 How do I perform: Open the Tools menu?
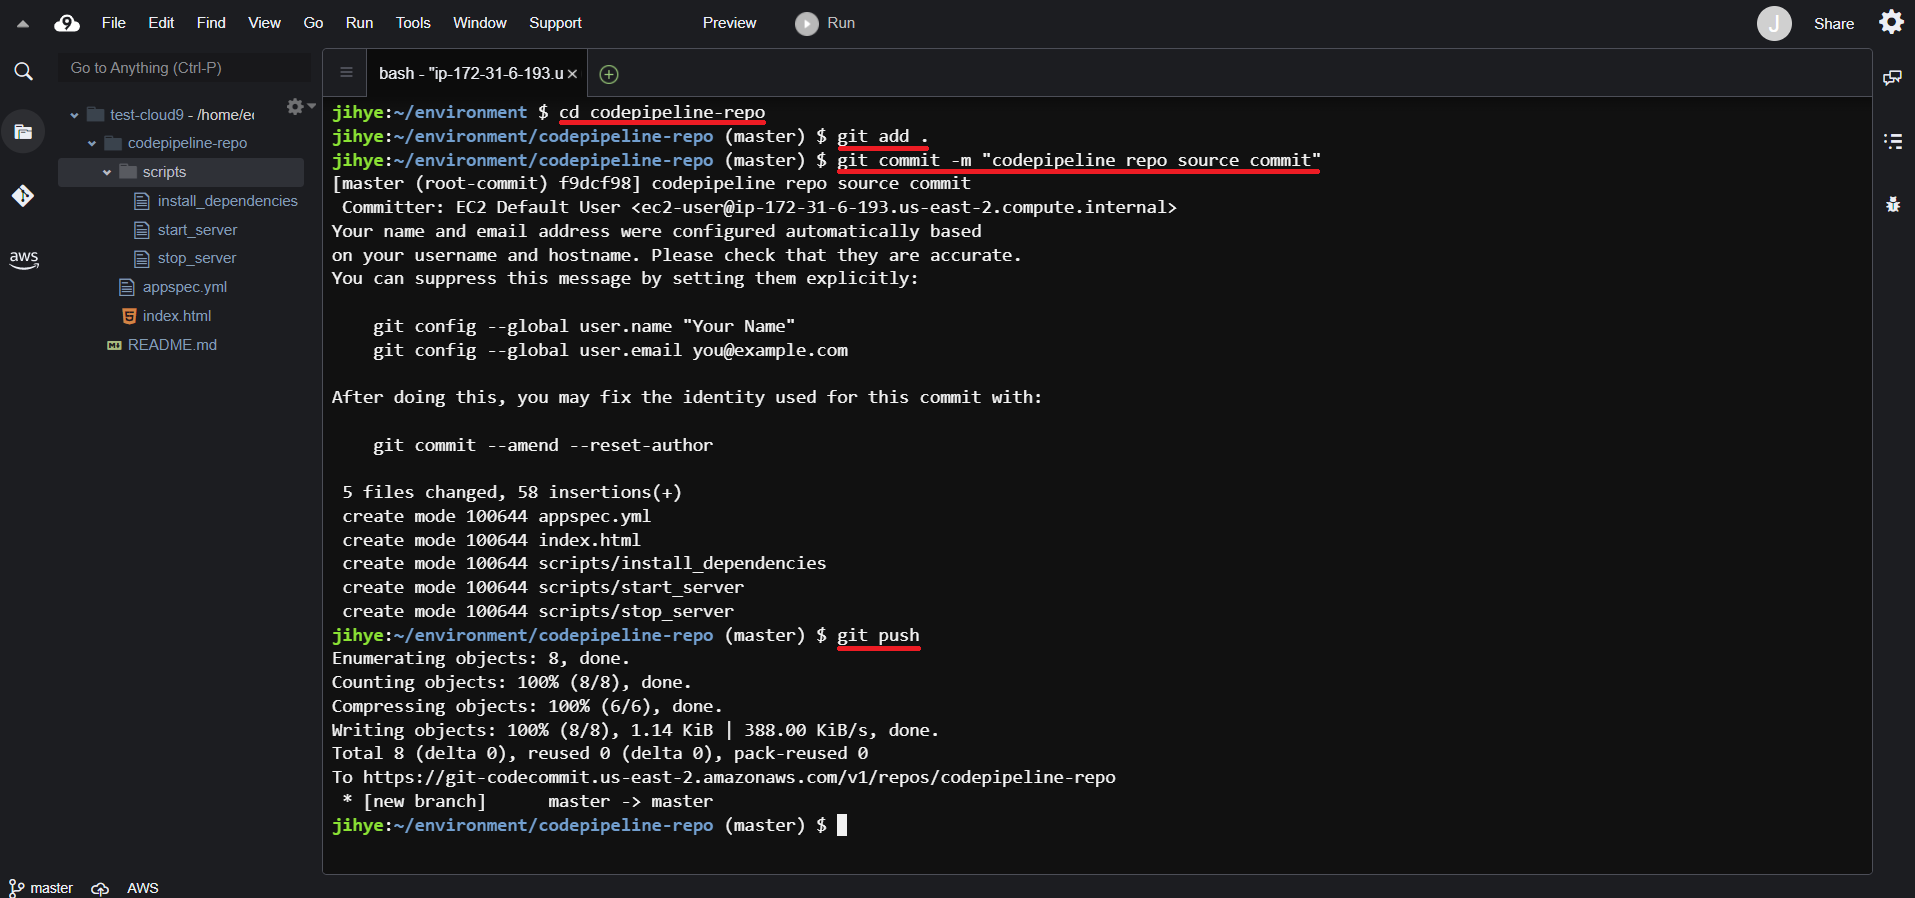click(413, 23)
